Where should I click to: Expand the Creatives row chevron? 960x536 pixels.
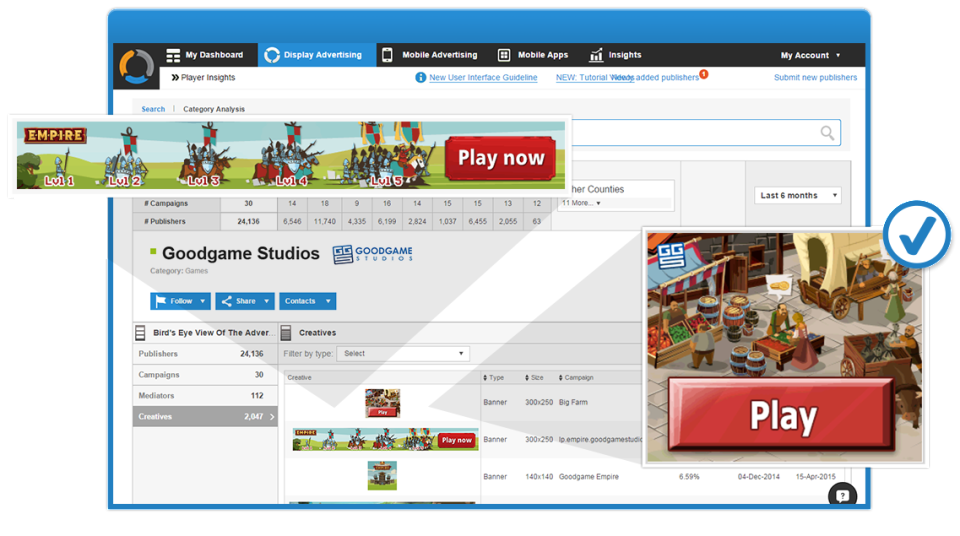272,417
